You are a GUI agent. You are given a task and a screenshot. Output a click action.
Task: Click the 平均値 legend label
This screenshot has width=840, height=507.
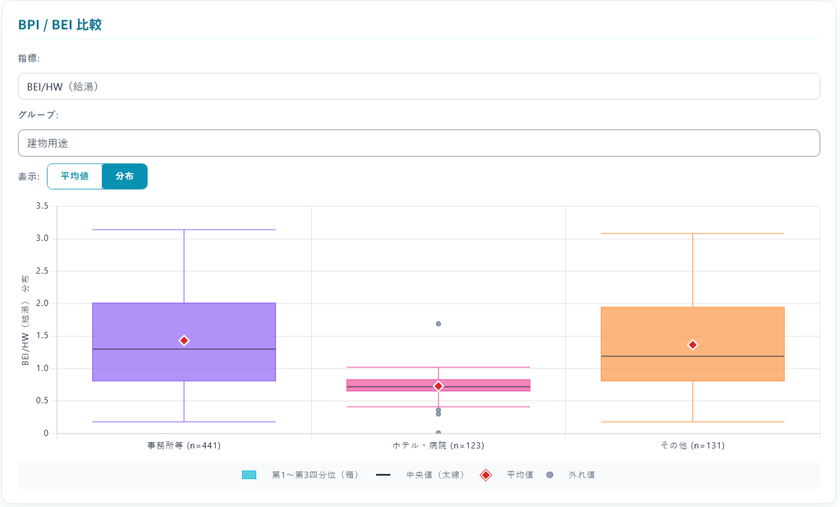(520, 475)
